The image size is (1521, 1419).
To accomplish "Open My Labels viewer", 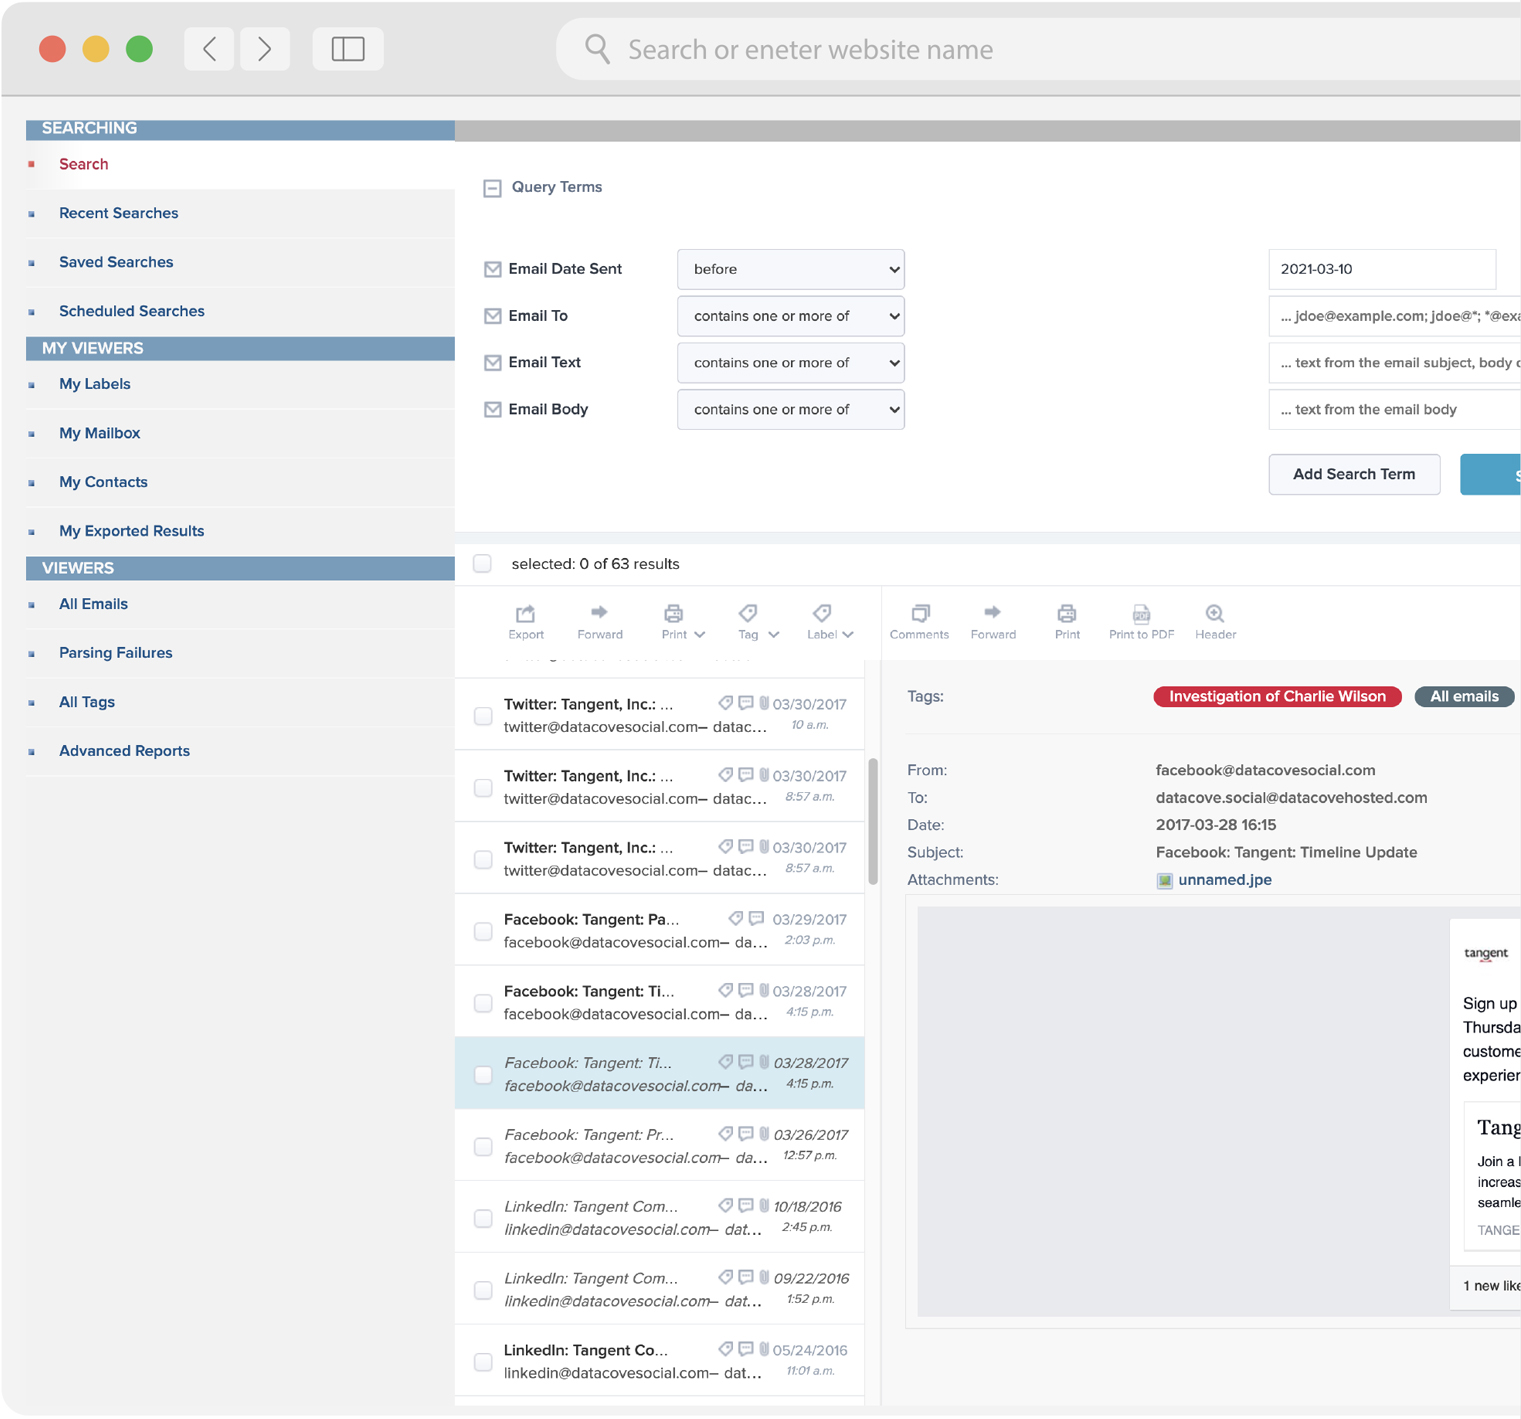I will coord(95,384).
